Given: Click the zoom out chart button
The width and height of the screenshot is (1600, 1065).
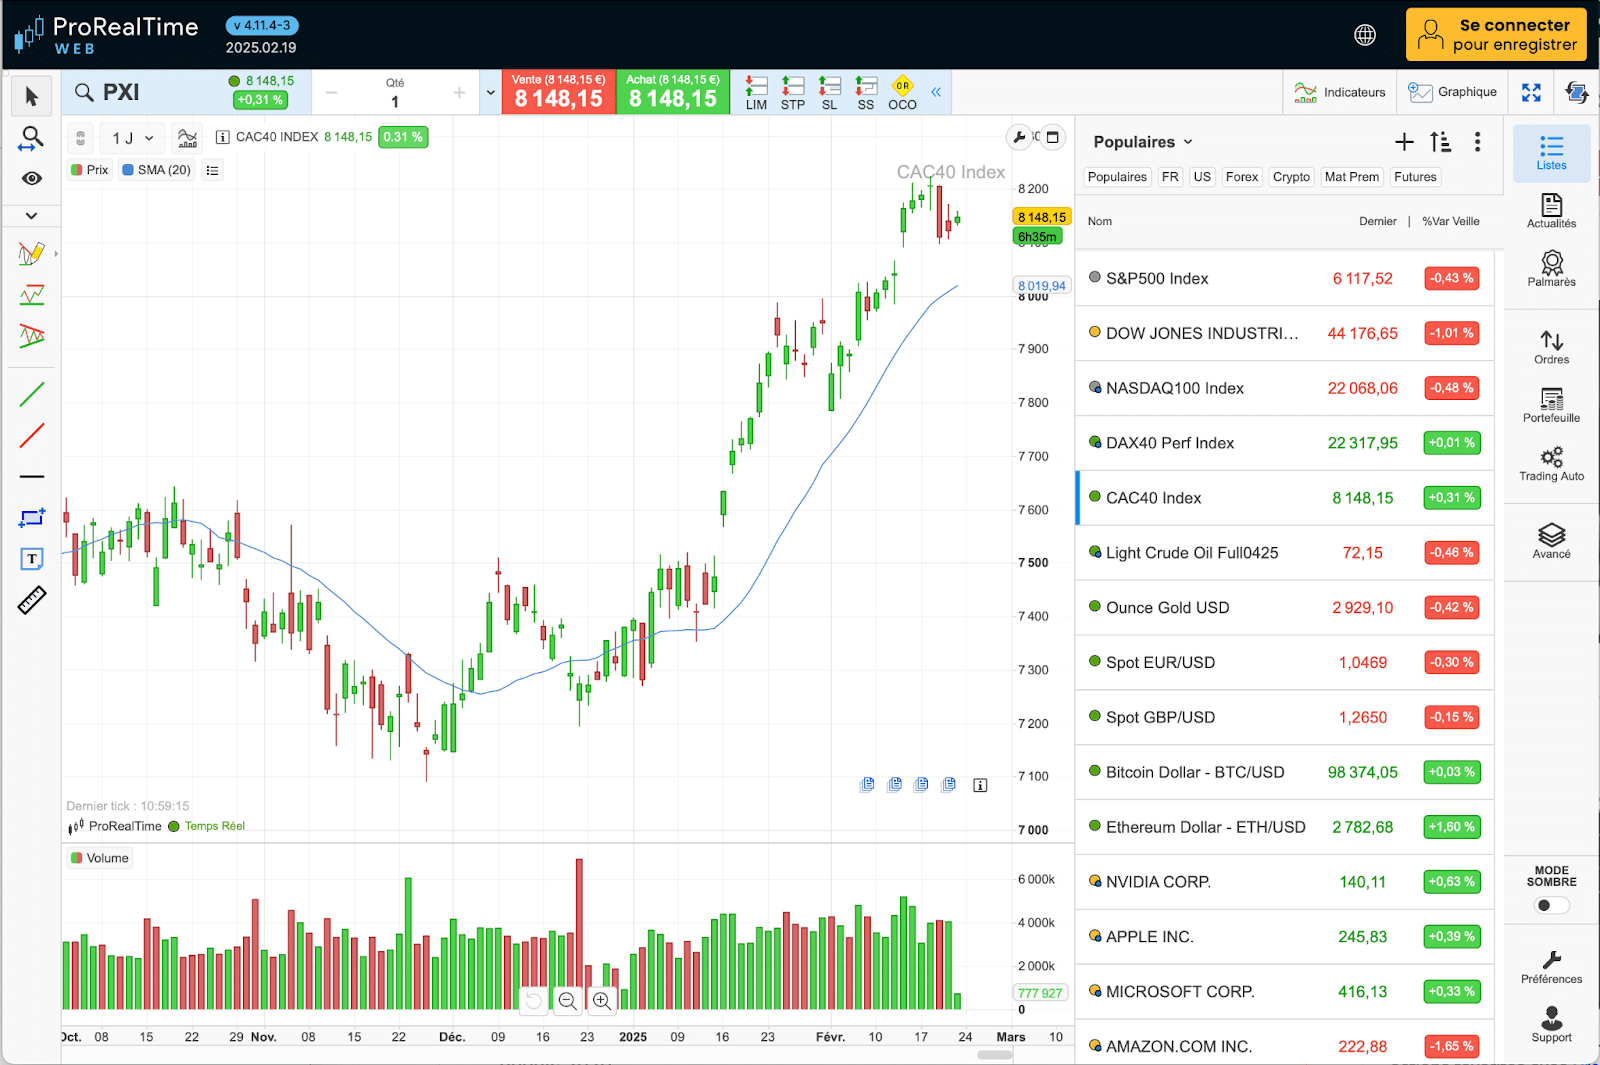Looking at the screenshot, I should [567, 1000].
